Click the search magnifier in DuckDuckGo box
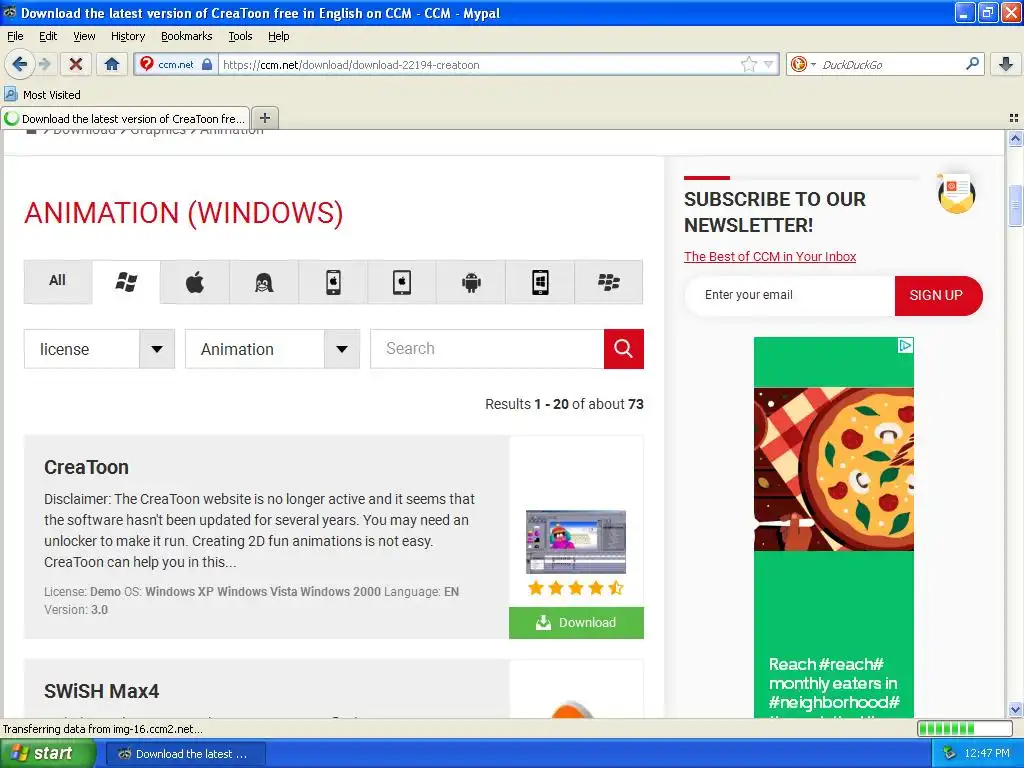The image size is (1024, 768). click(x=972, y=64)
